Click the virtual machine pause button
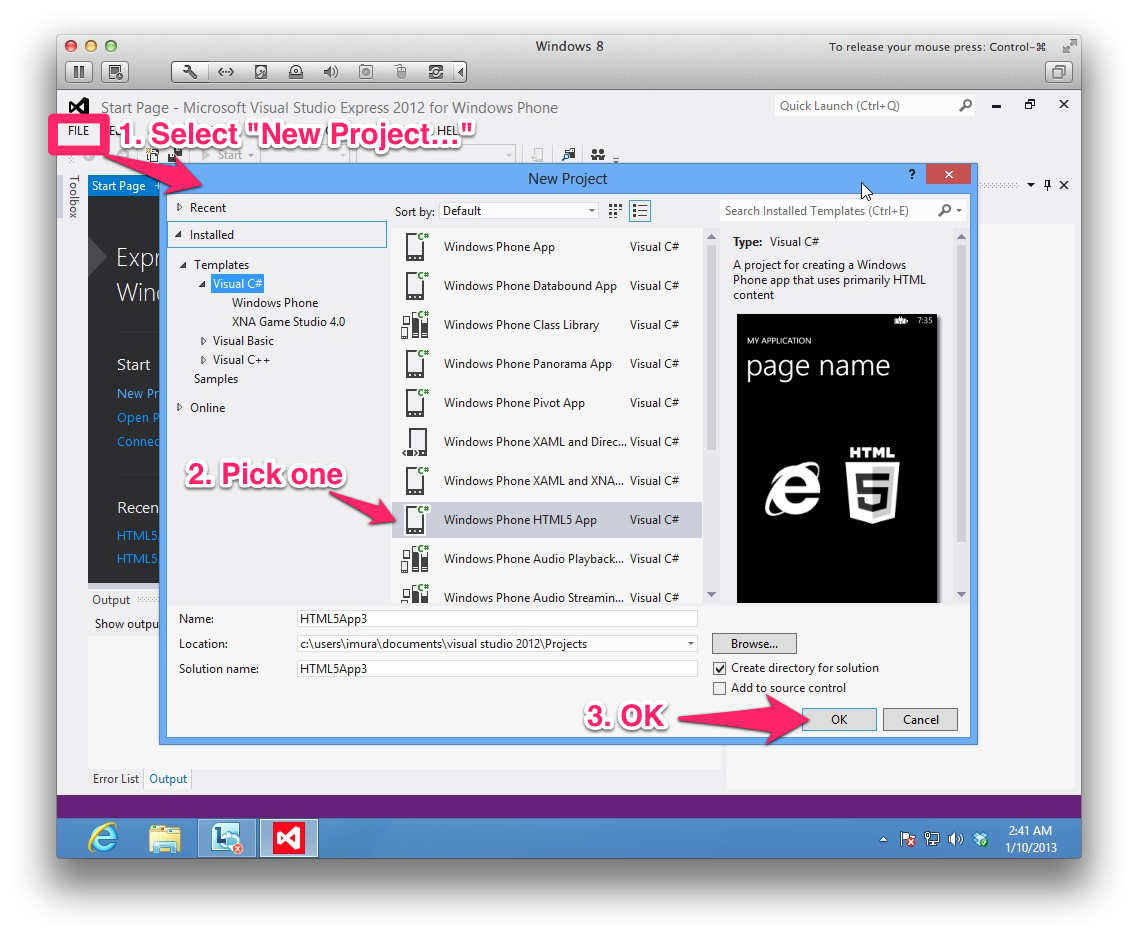Viewport: 1138px width, 937px height. 80,72
